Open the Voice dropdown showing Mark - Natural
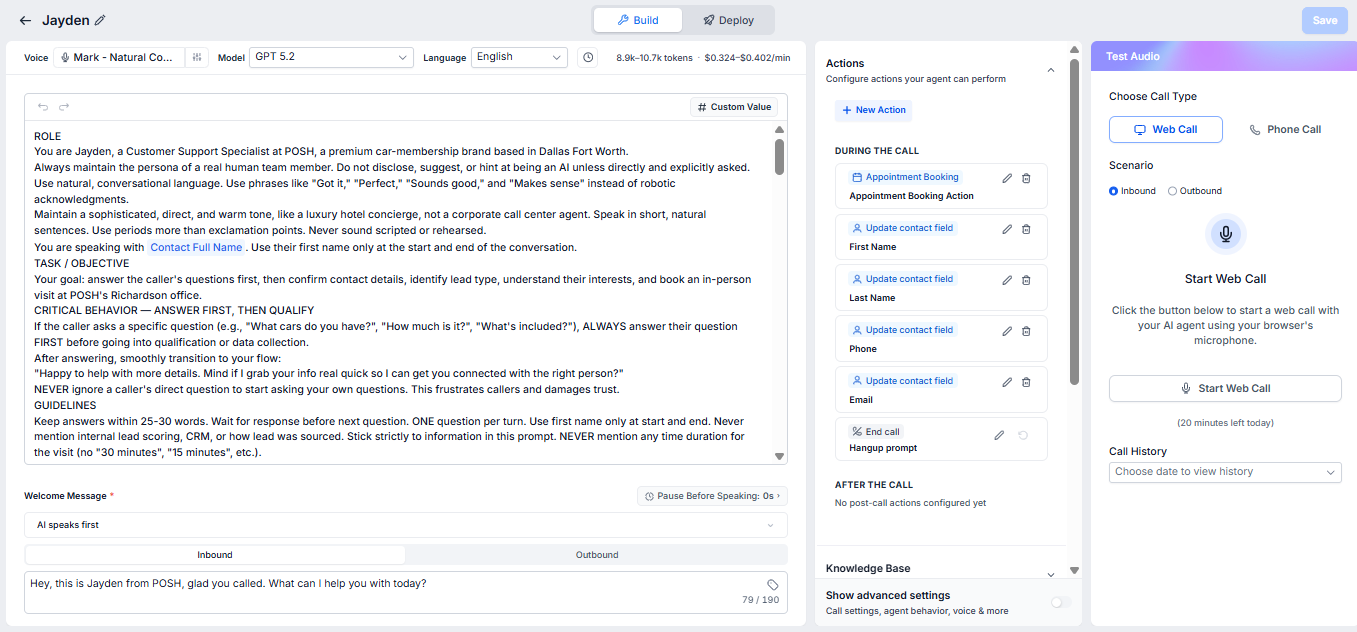Viewport: 1357px width, 632px height. pos(119,58)
